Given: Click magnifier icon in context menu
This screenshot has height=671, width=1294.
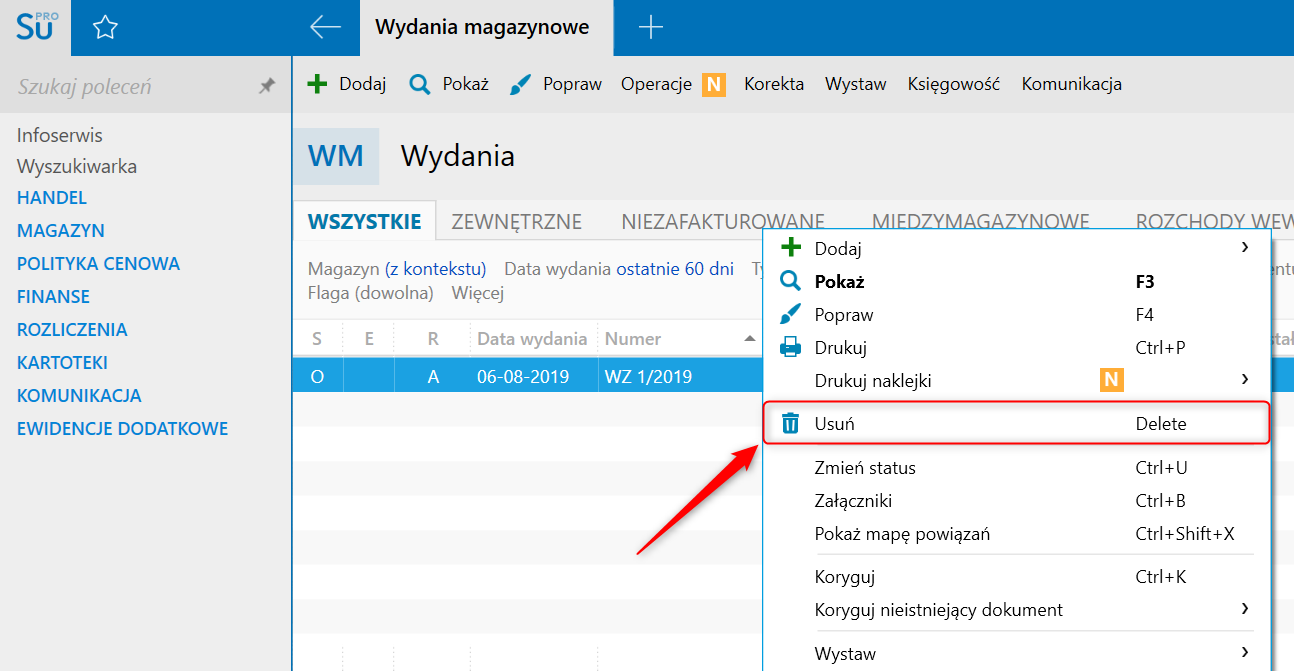Looking at the screenshot, I should click(x=790, y=281).
